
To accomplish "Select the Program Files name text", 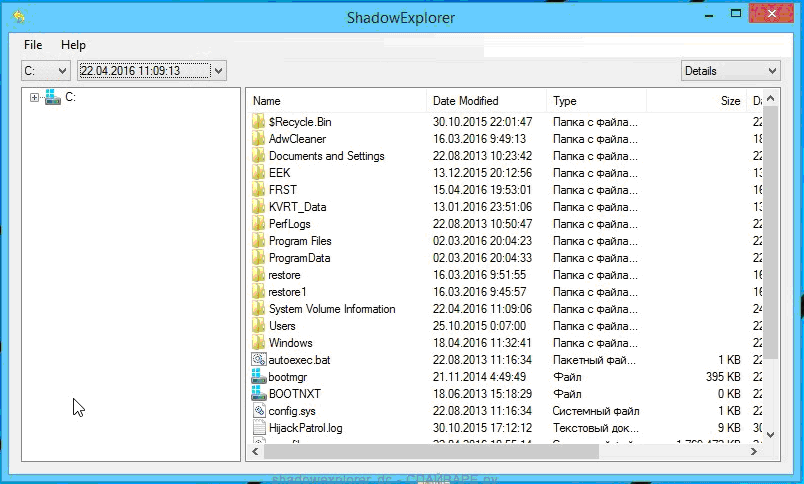I will point(300,241).
